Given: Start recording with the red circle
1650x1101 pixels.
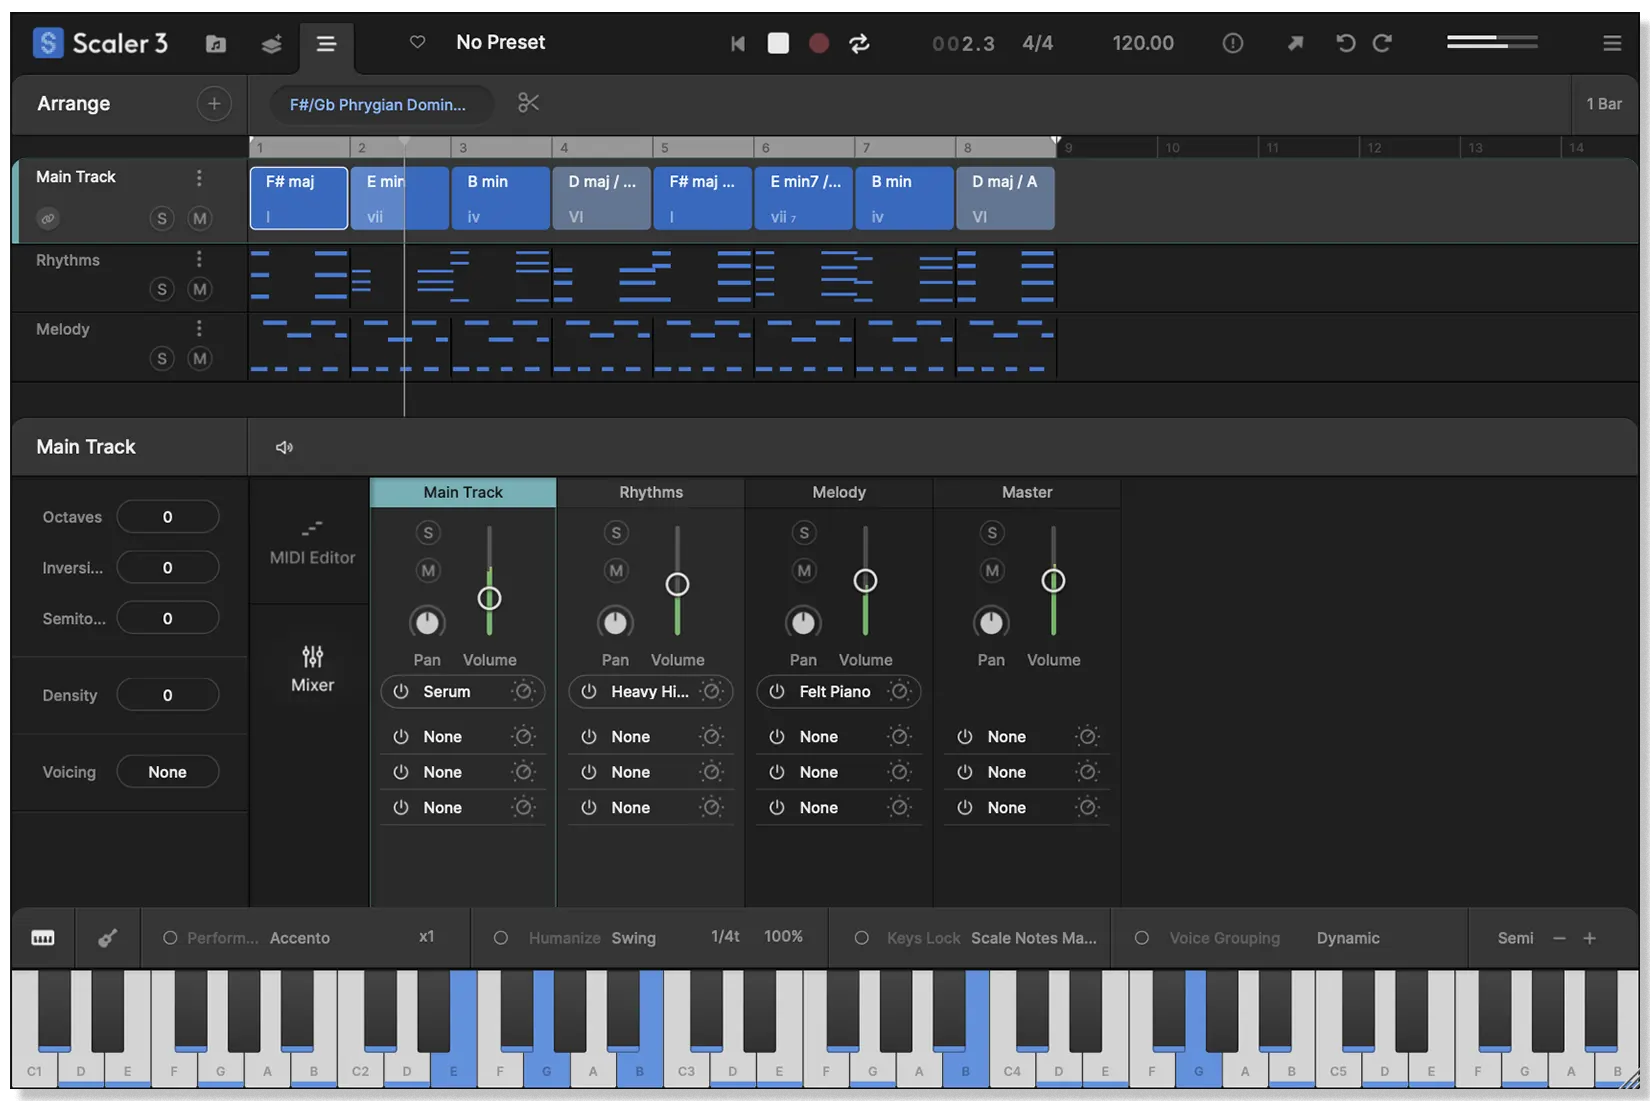Looking at the screenshot, I should point(819,43).
